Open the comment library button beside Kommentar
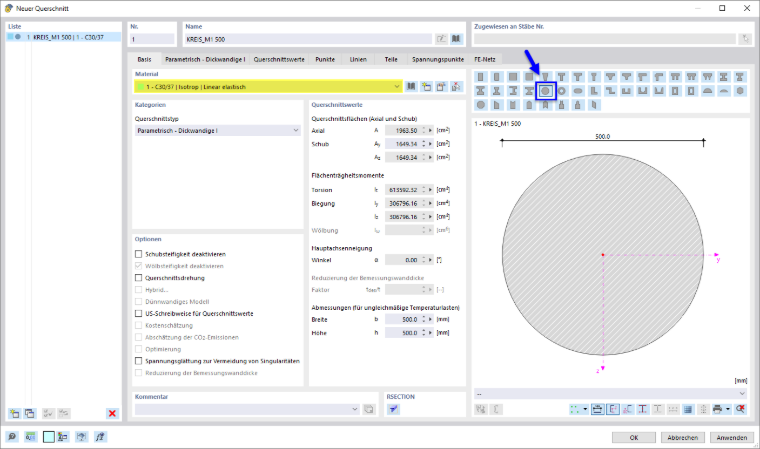Image resolution: width=760 pixels, height=449 pixels. [x=369, y=409]
